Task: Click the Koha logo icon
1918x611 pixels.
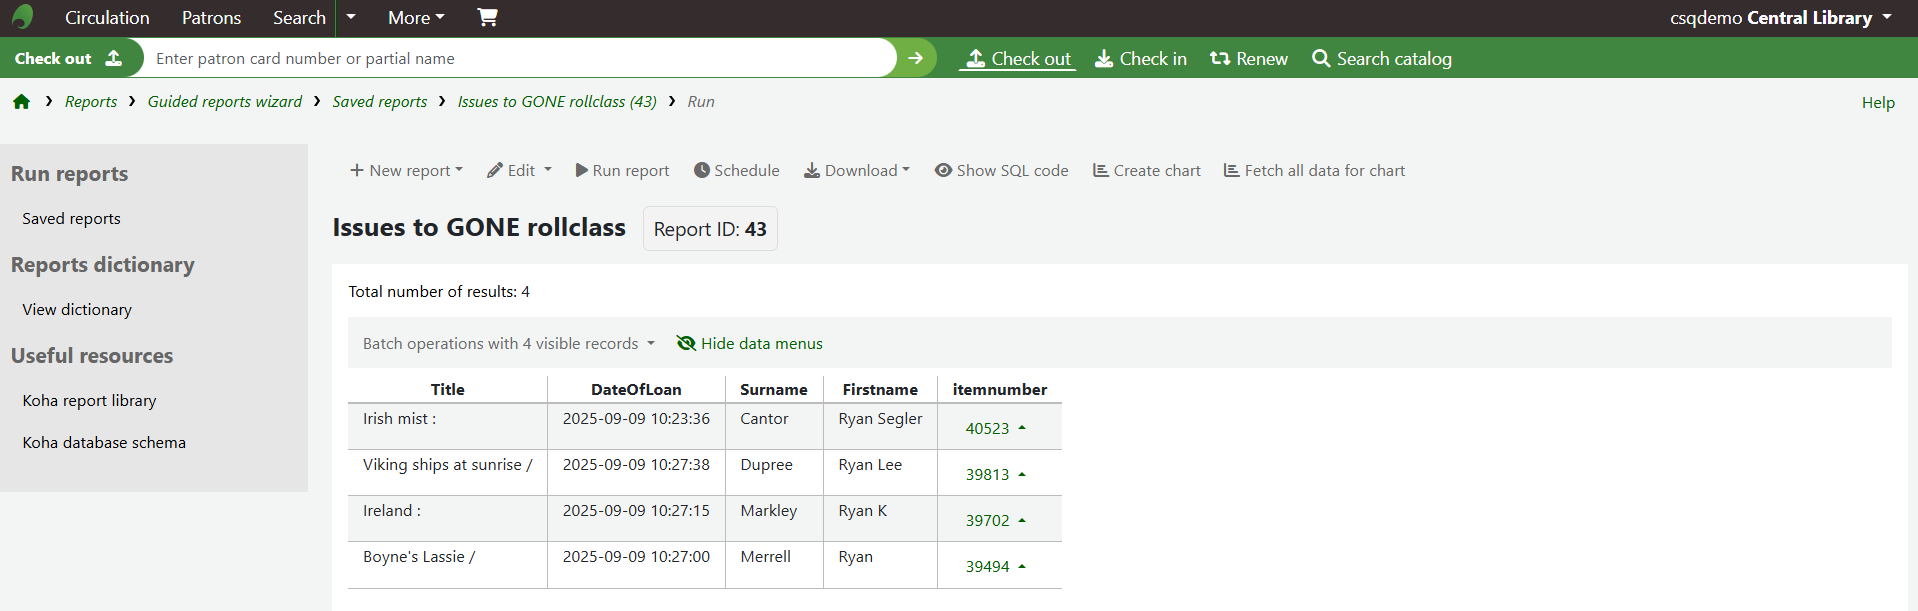Action: (x=23, y=17)
